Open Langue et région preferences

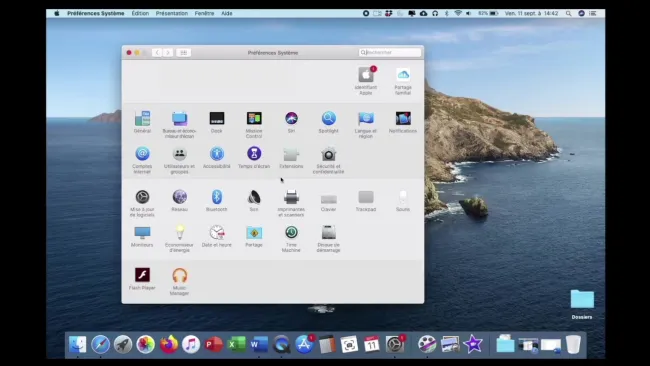coord(366,119)
